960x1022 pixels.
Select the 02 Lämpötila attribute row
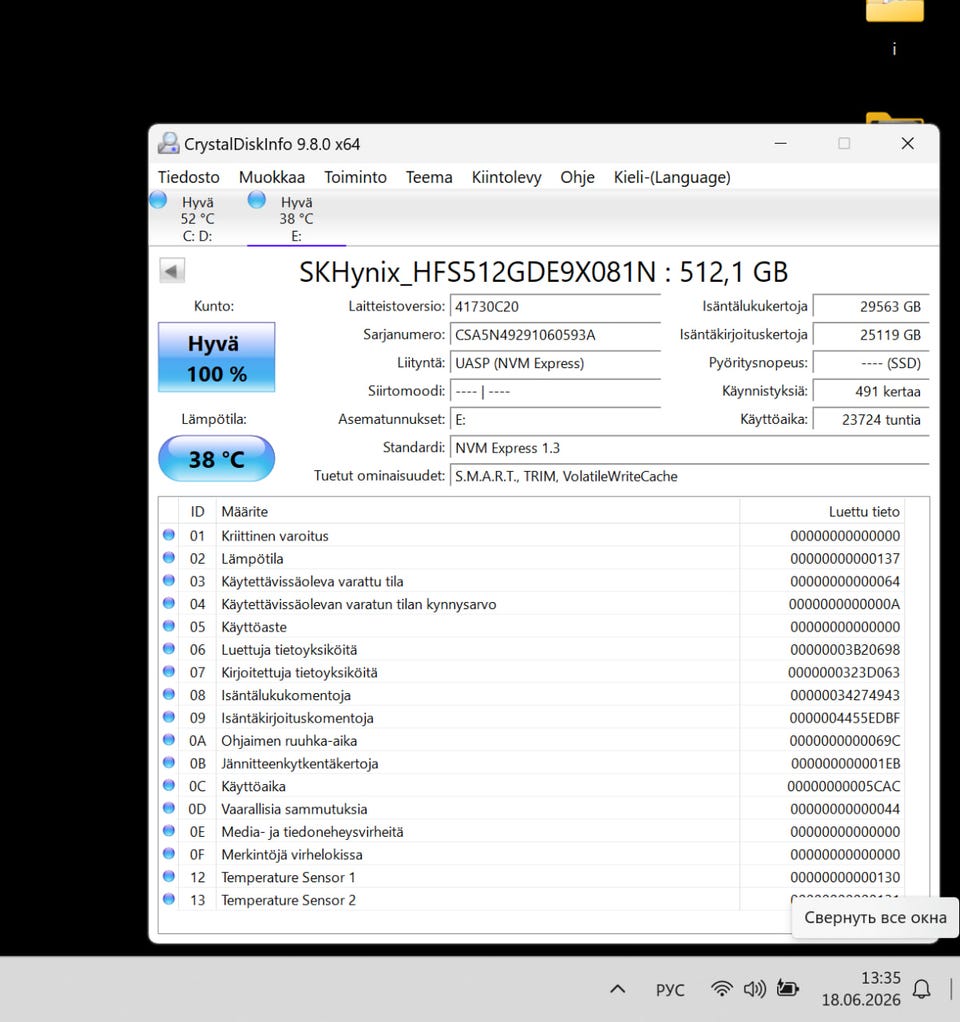[532, 559]
